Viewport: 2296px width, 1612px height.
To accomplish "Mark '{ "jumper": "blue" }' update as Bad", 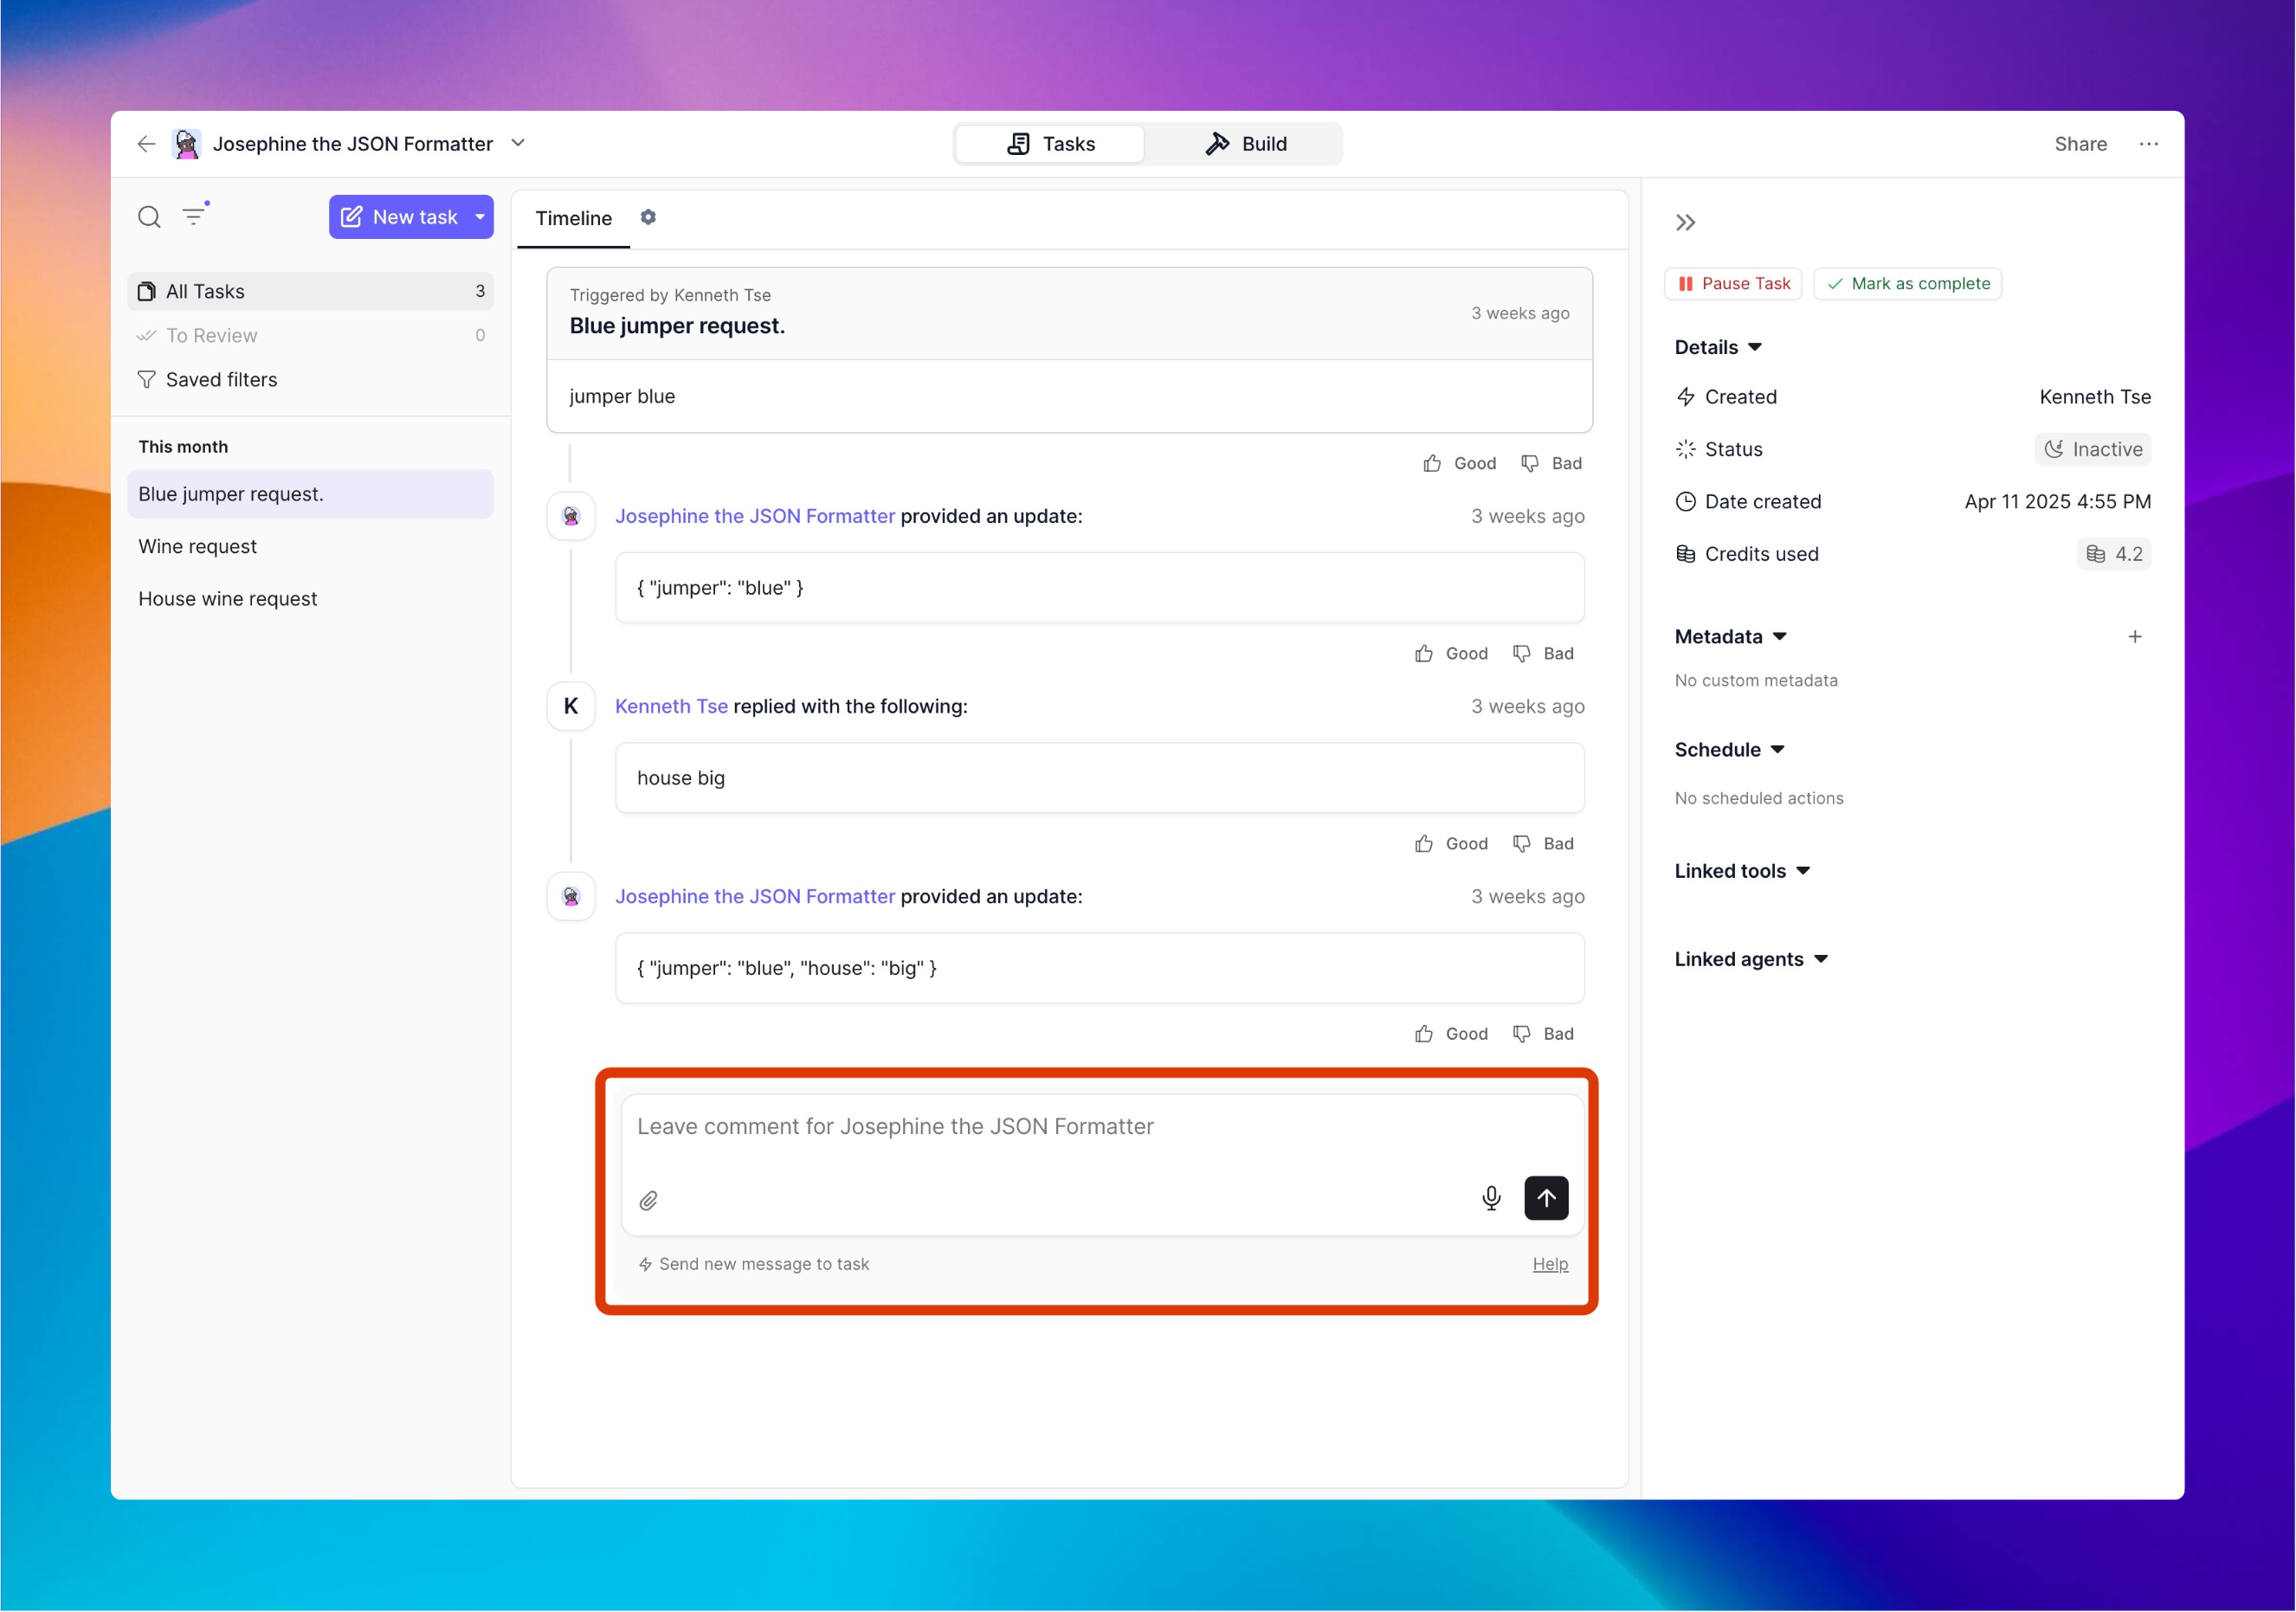I will (1544, 653).
